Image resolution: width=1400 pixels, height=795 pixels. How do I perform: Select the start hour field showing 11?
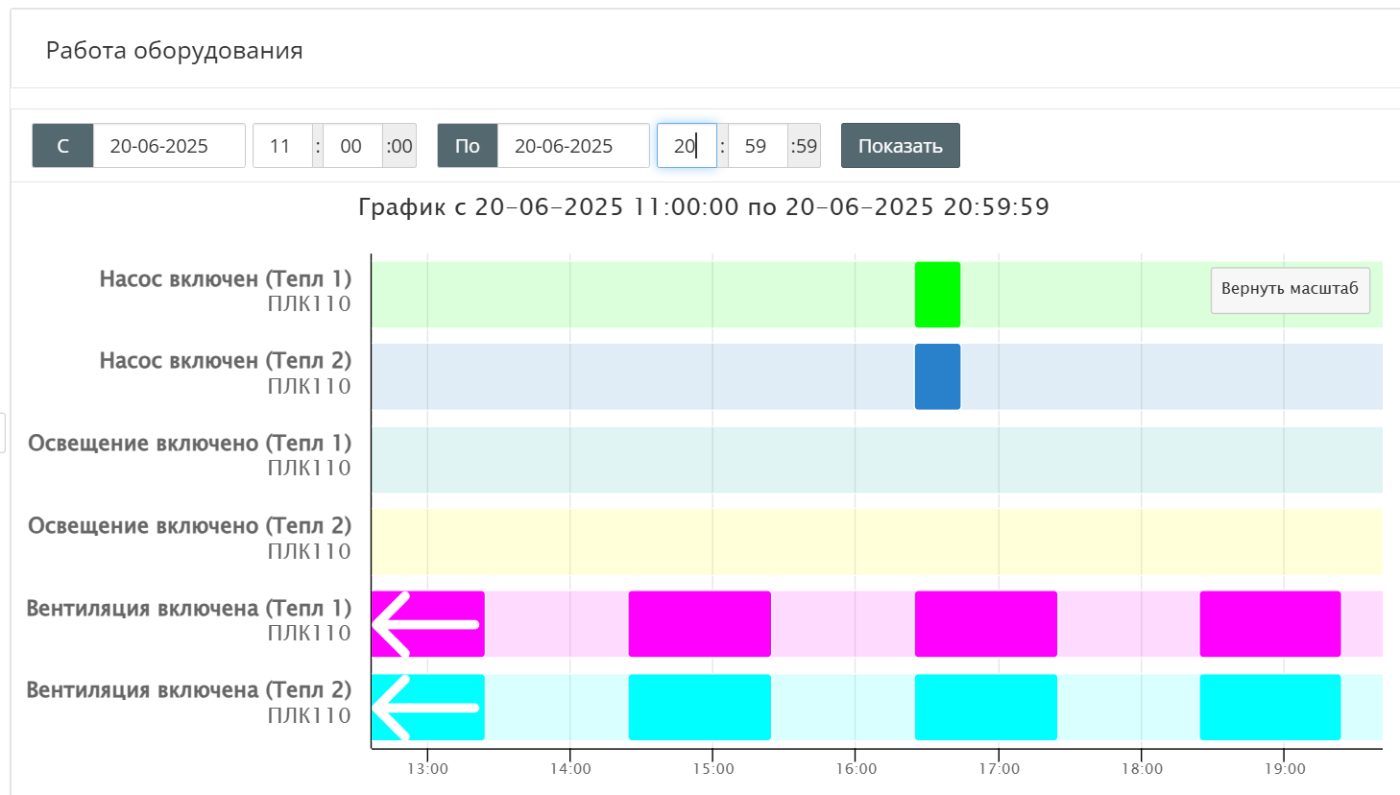coord(281,146)
